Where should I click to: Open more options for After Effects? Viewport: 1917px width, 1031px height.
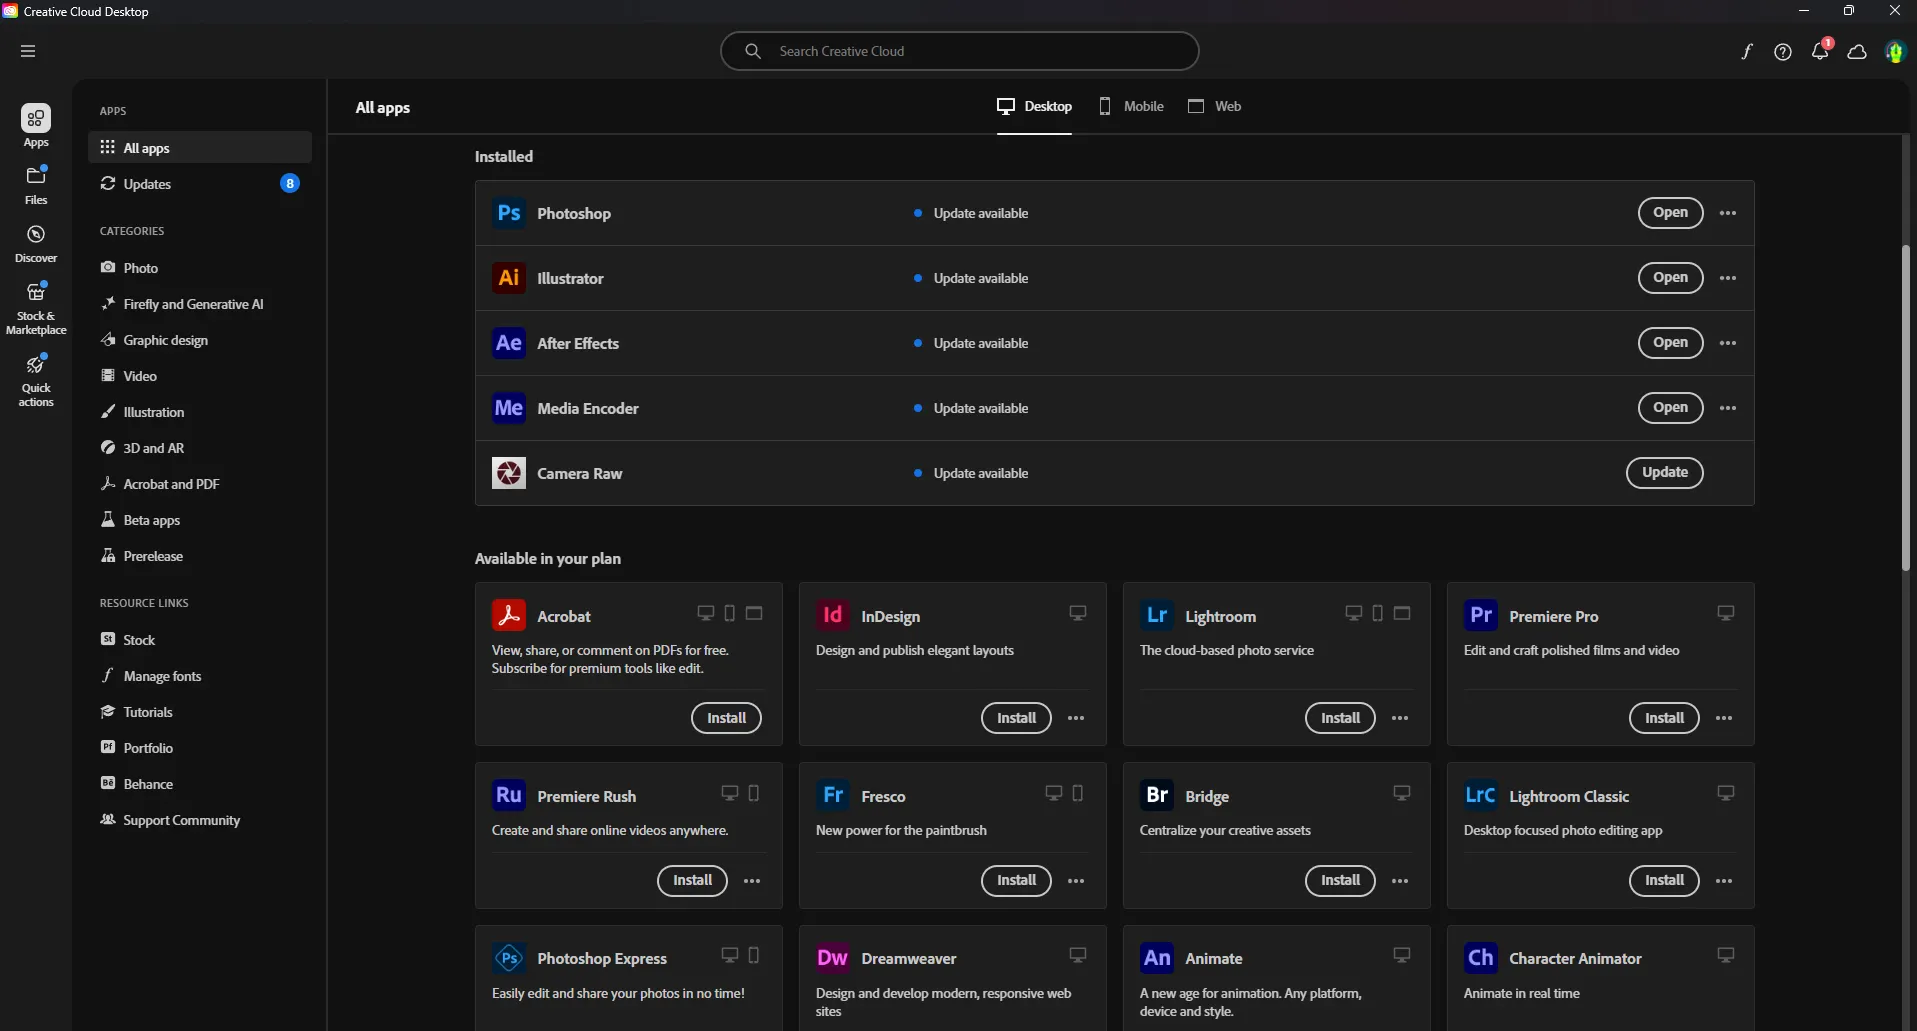pyautogui.click(x=1728, y=343)
